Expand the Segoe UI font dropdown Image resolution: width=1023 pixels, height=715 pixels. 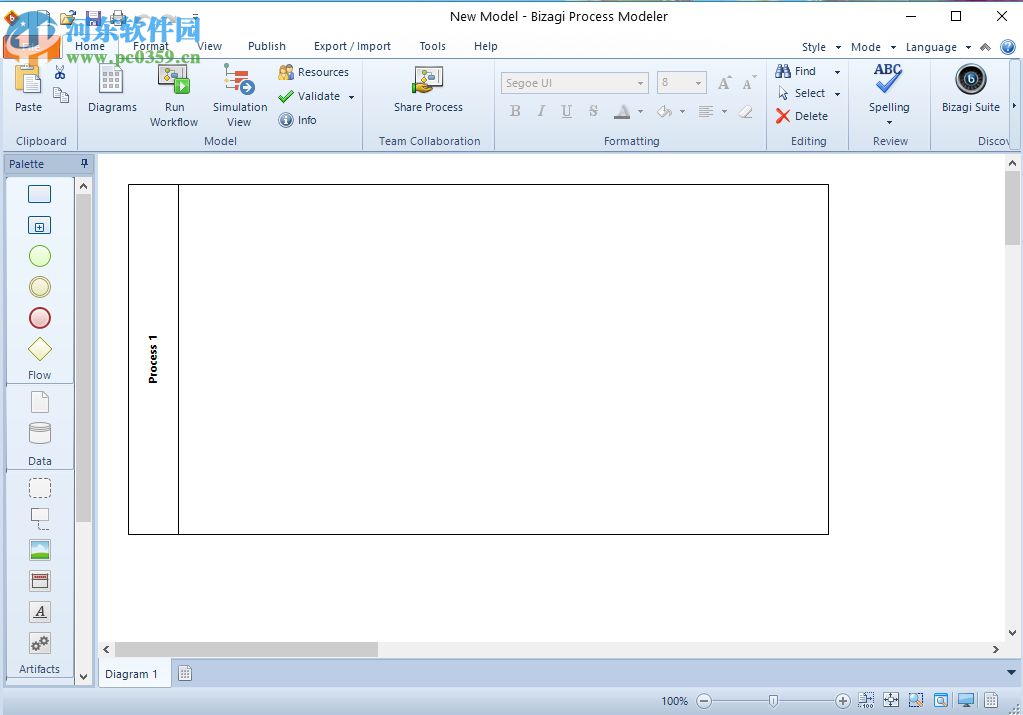tap(640, 83)
